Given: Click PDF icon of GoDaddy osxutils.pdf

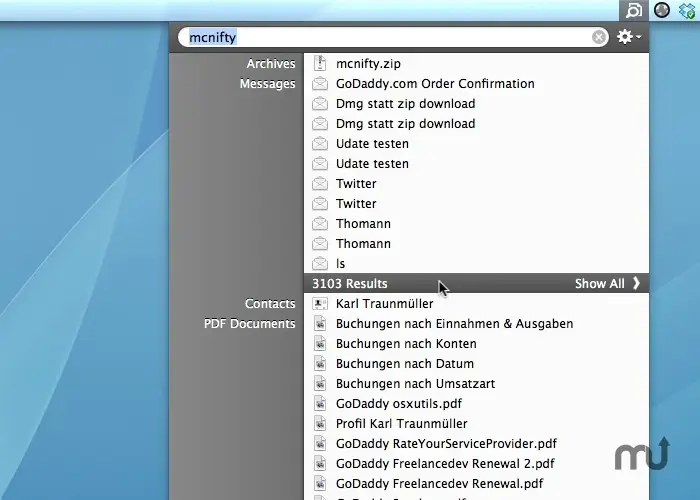Looking at the screenshot, I should [x=320, y=404].
